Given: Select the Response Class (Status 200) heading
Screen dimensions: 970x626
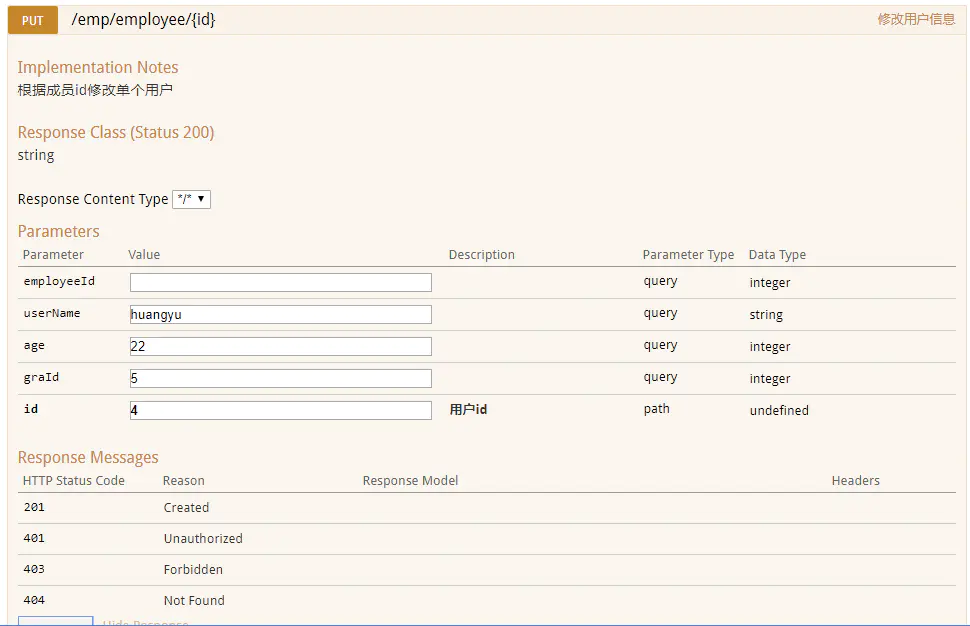Looking at the screenshot, I should coord(116,132).
